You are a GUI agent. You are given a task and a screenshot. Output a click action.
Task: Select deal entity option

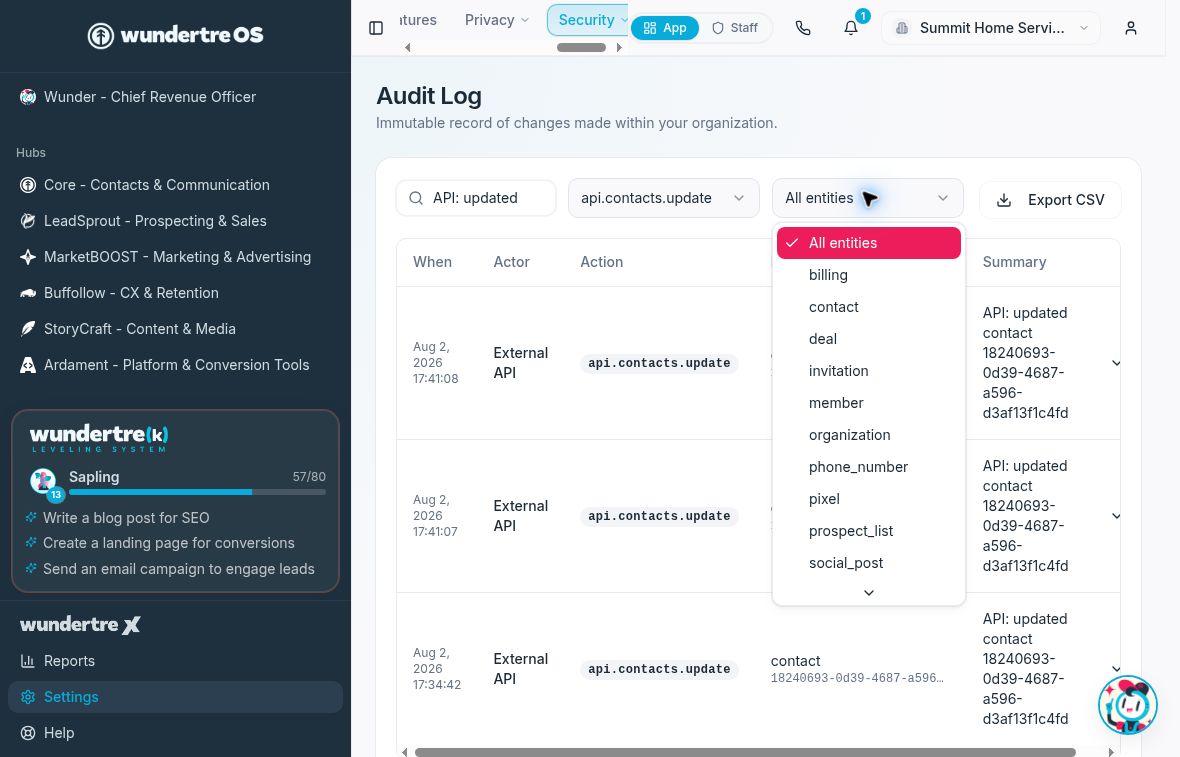868,339
